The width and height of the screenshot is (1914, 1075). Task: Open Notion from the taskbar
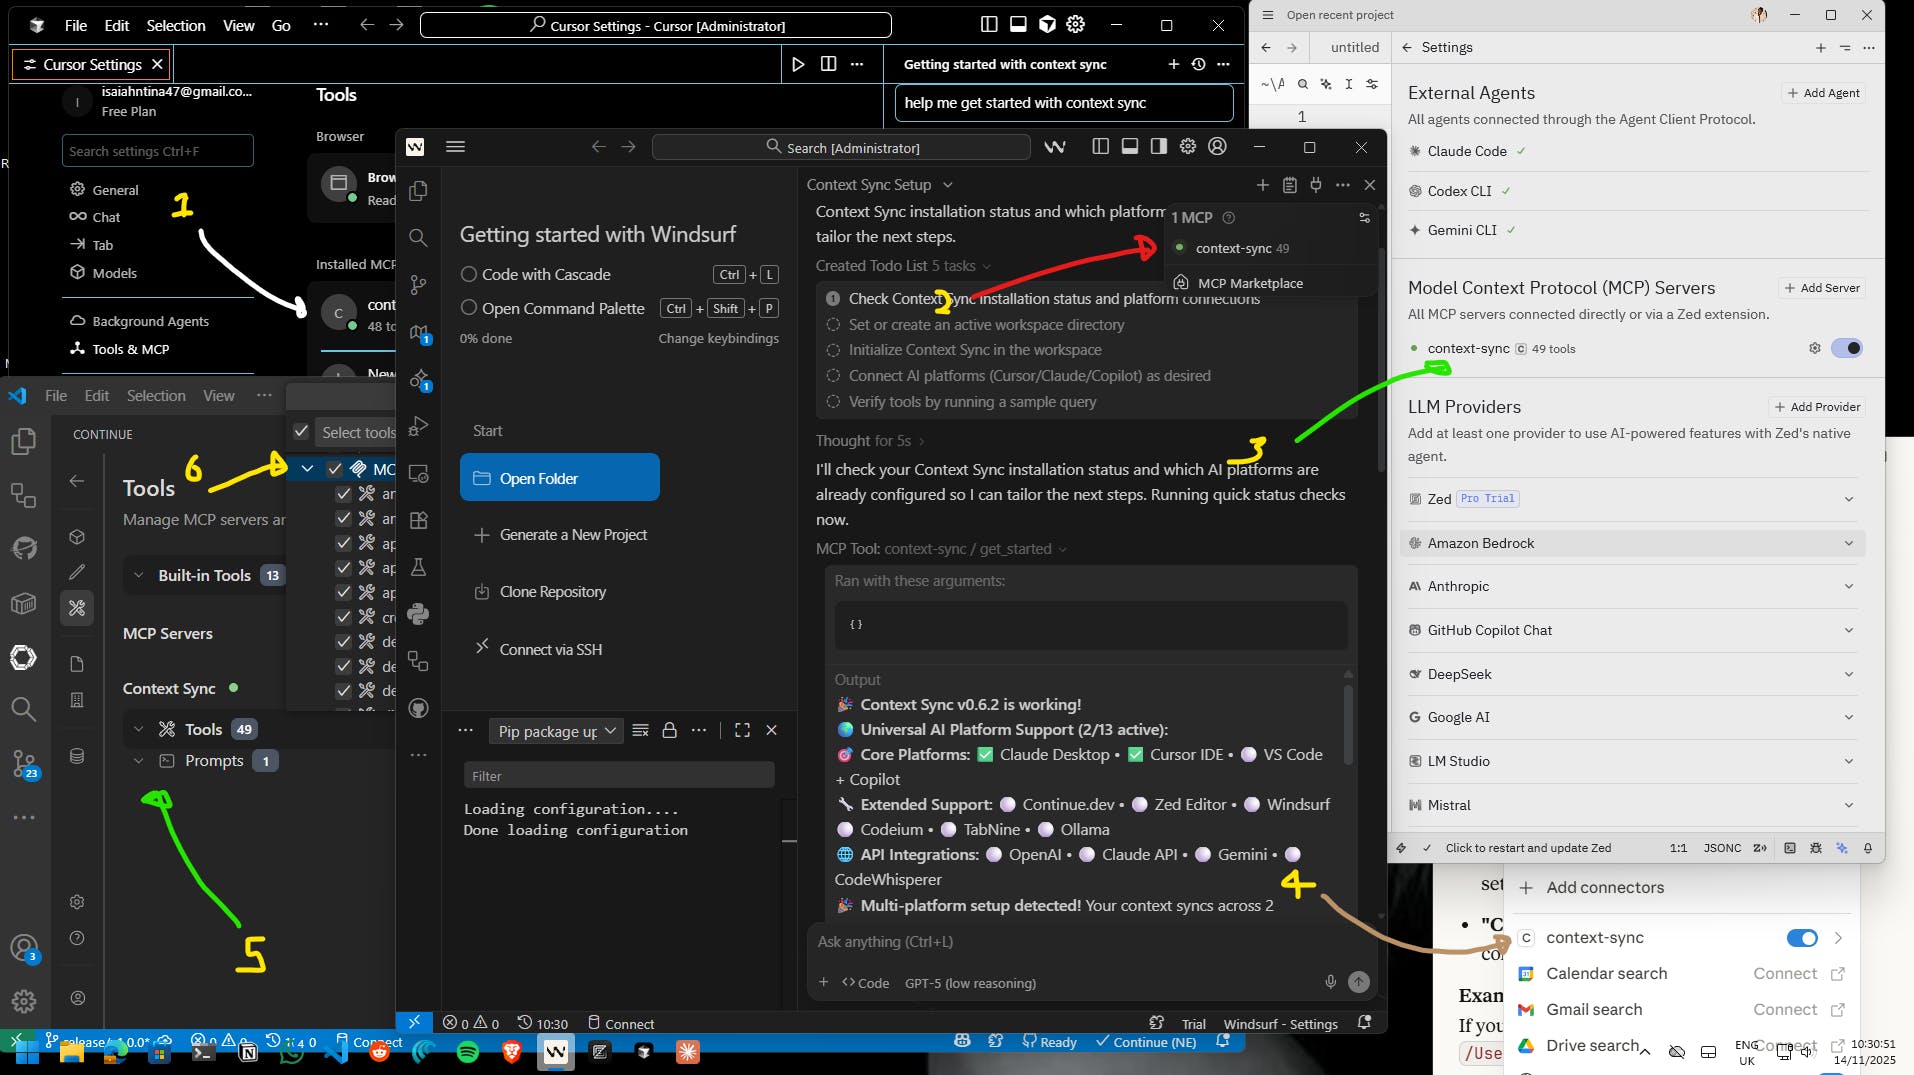pyautogui.click(x=248, y=1052)
